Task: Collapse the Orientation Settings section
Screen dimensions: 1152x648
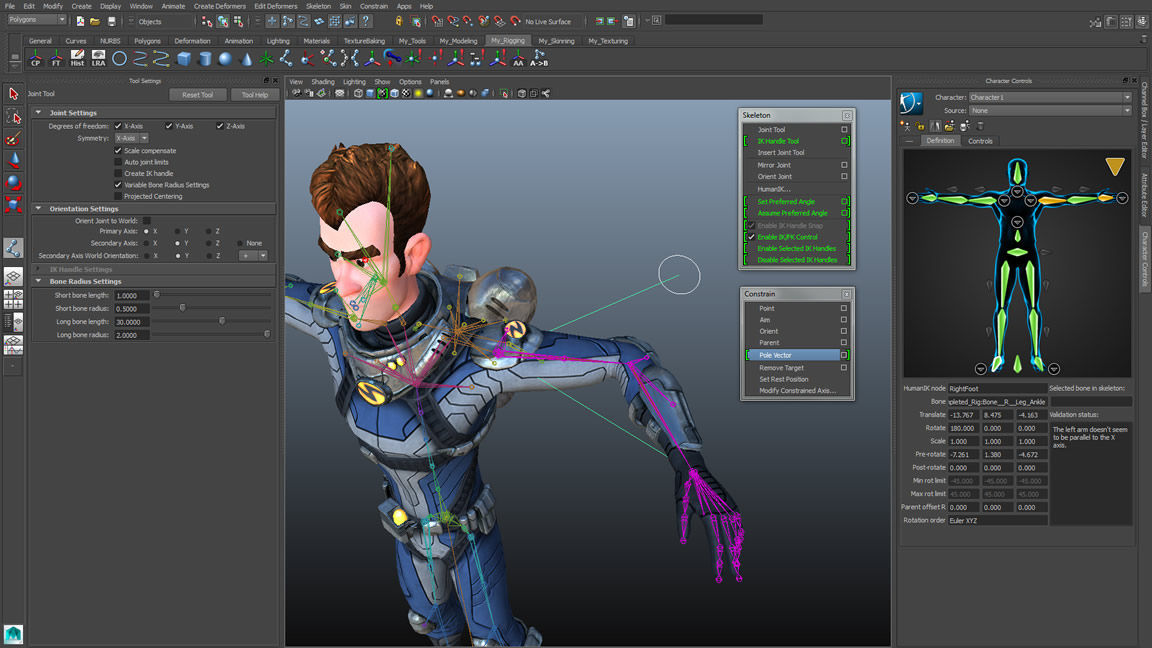Action: click(38, 209)
